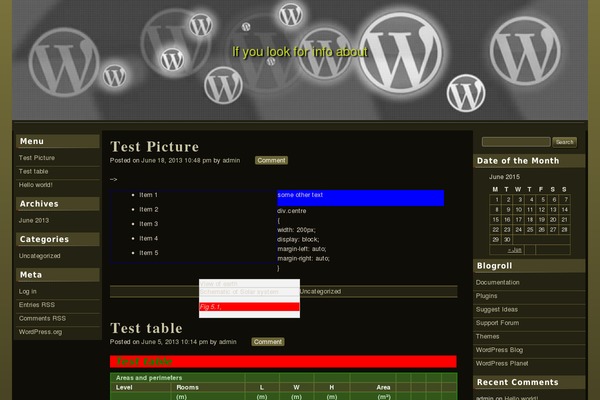Open the WordPress Blog link
This screenshot has width=600, height=400.
[499, 350]
